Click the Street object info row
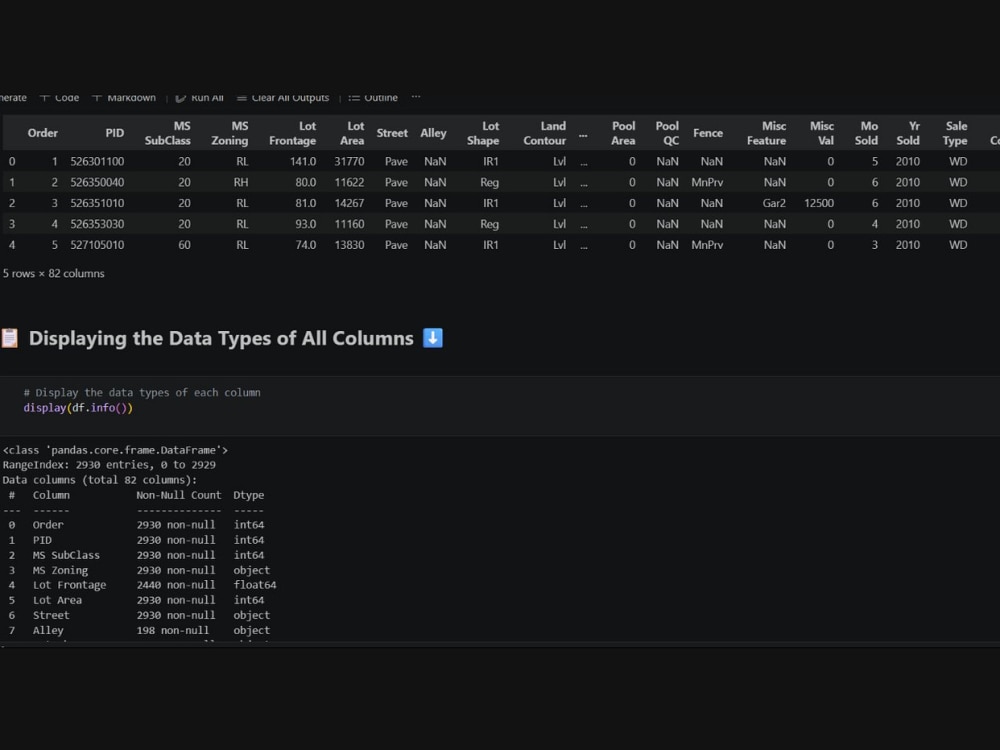The image size is (1000, 750). click(139, 615)
